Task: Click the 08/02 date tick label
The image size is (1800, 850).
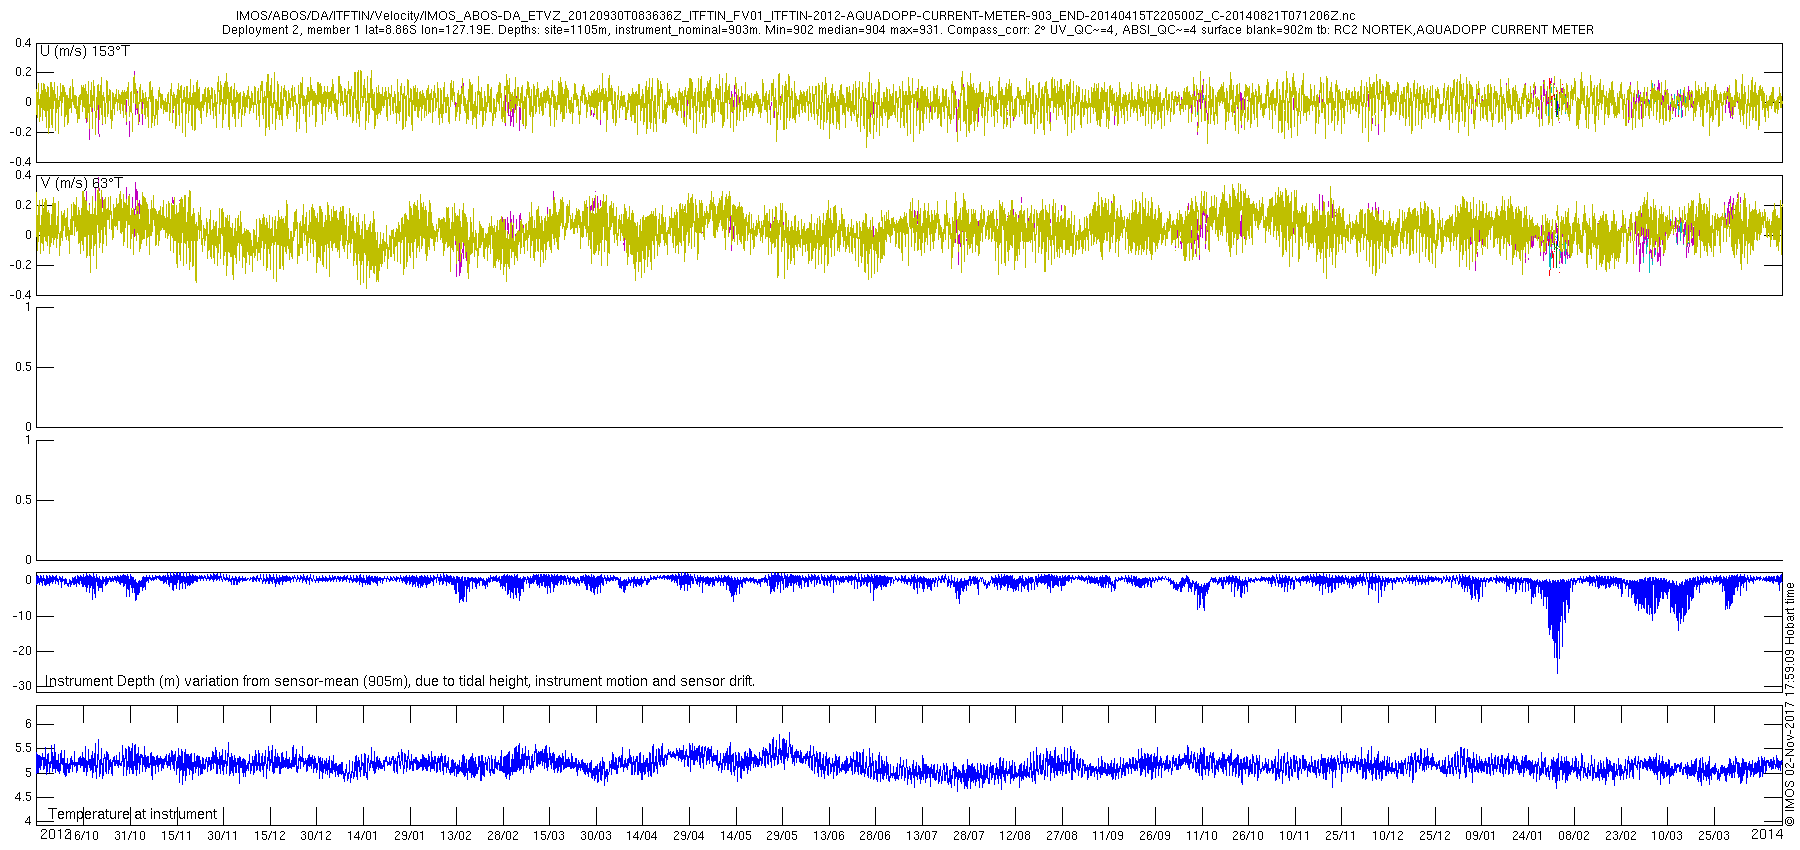Action: (x=1574, y=836)
